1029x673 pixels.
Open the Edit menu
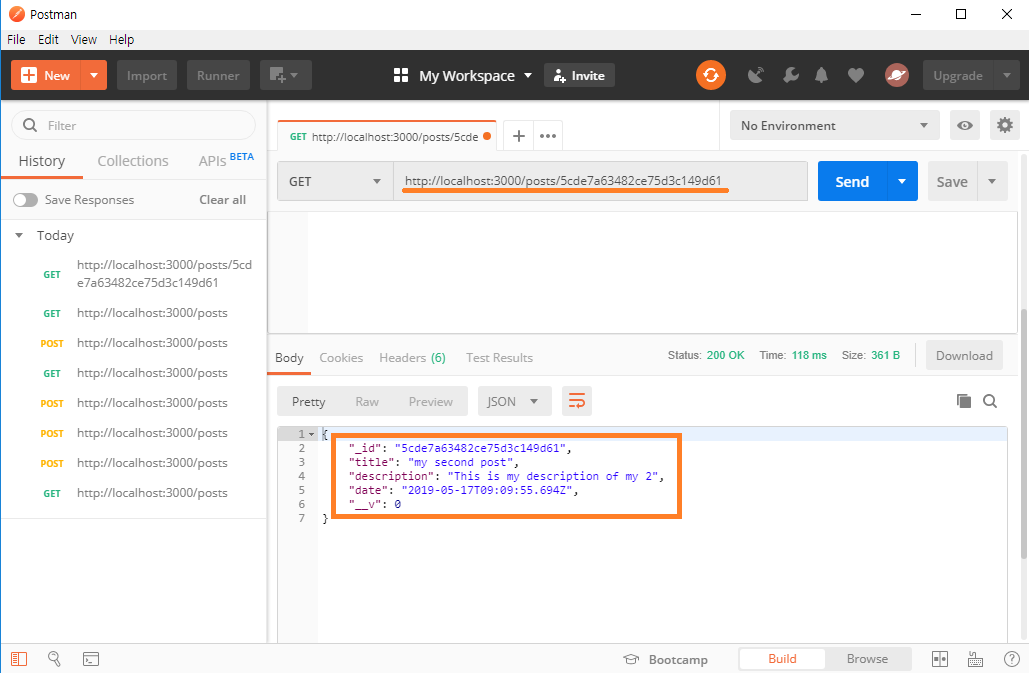(48, 39)
